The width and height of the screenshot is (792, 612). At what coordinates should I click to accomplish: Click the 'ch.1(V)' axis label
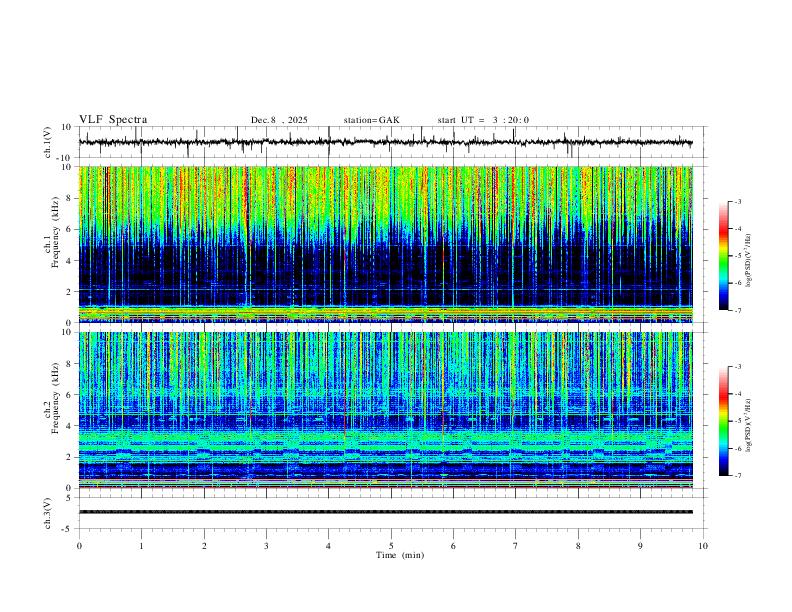pos(48,142)
